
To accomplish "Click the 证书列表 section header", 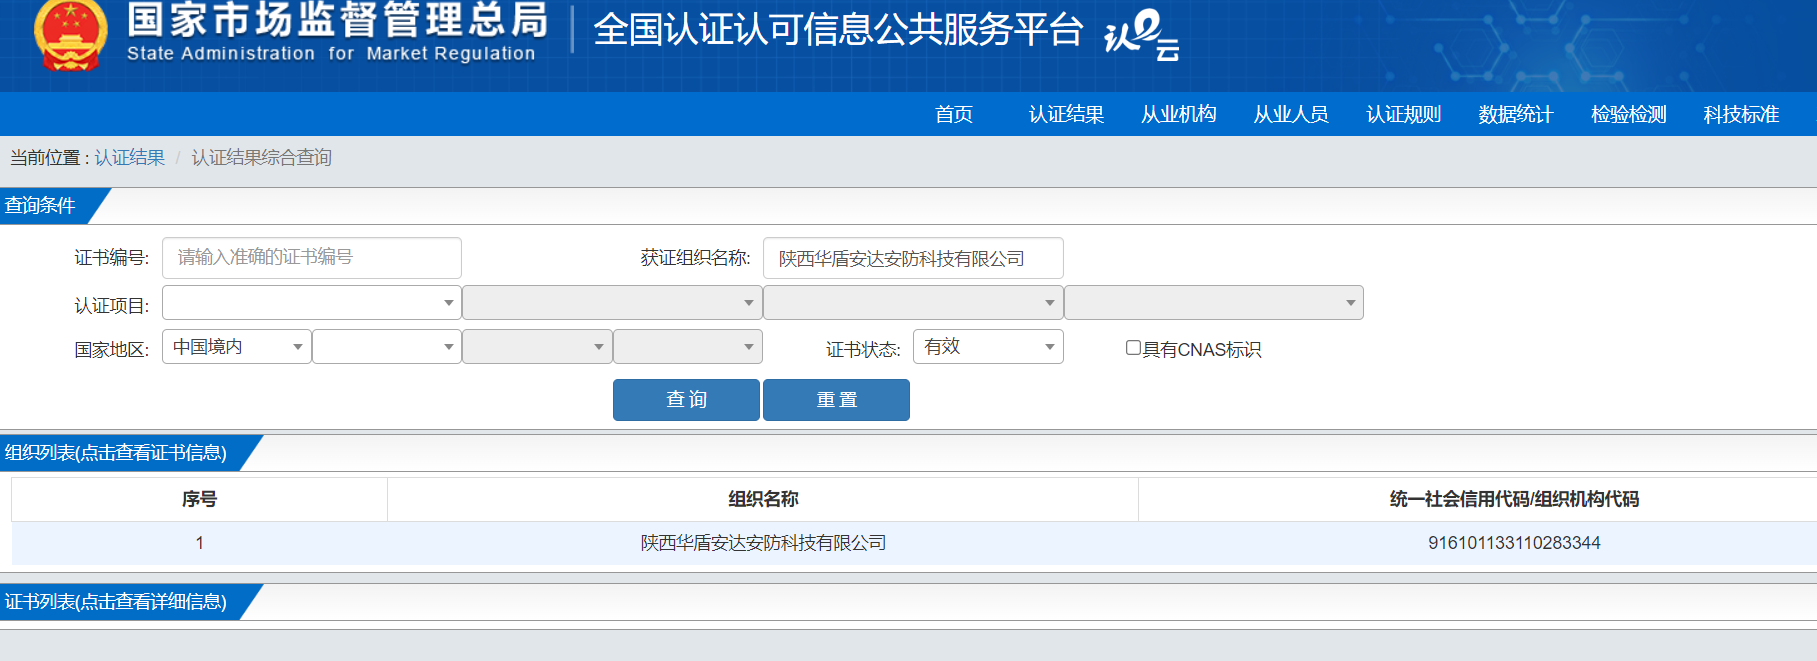I will [x=115, y=602].
